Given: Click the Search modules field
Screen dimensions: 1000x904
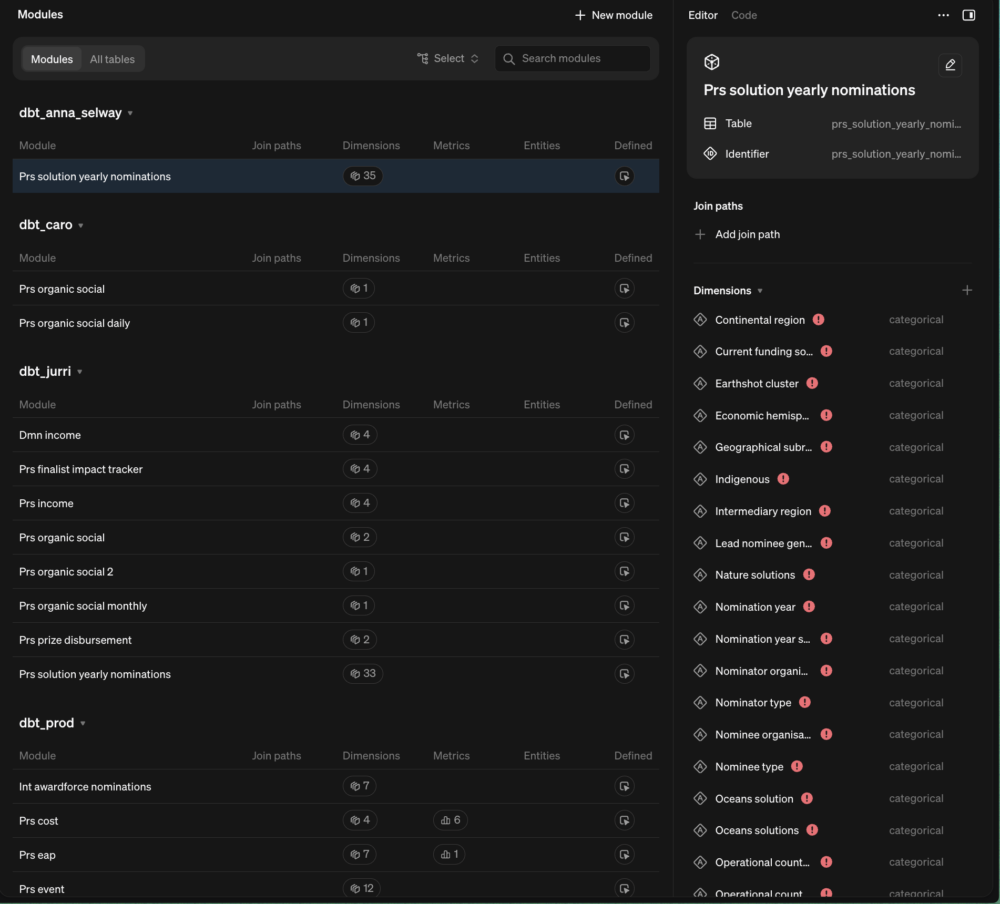Looking at the screenshot, I should [x=573, y=59].
